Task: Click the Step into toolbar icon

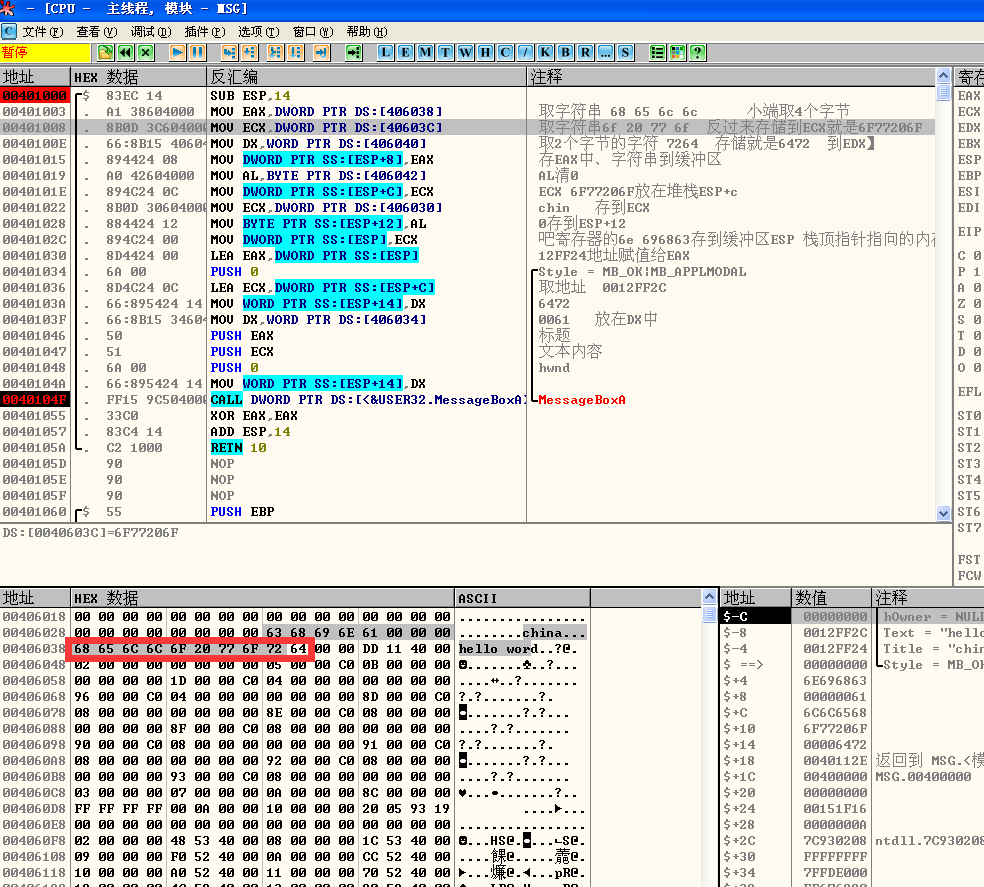Action: click(230, 53)
